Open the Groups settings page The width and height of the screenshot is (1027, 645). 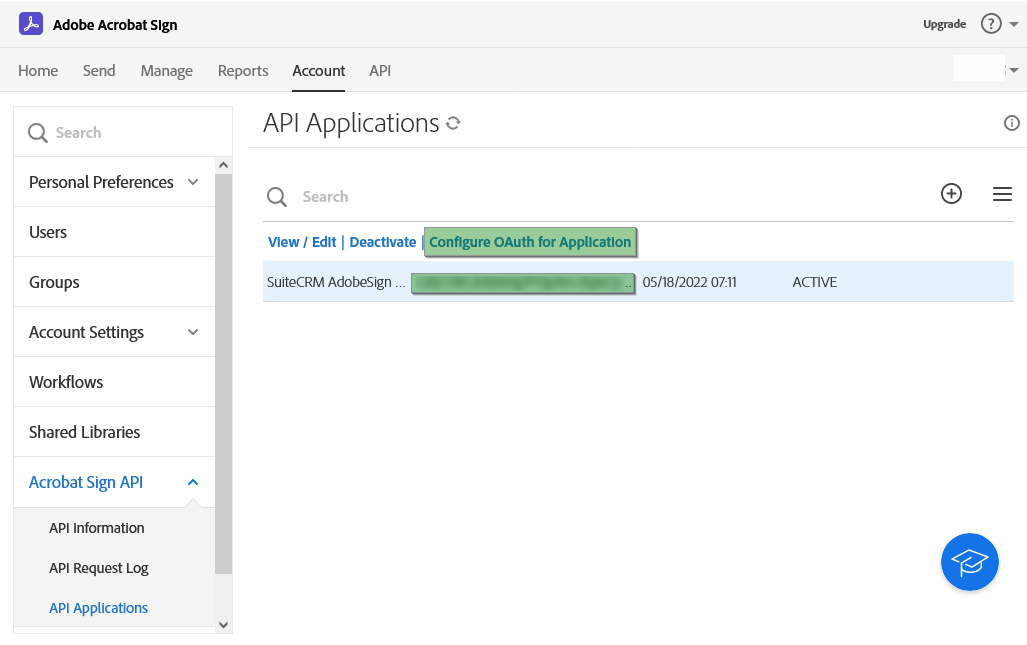coord(54,282)
